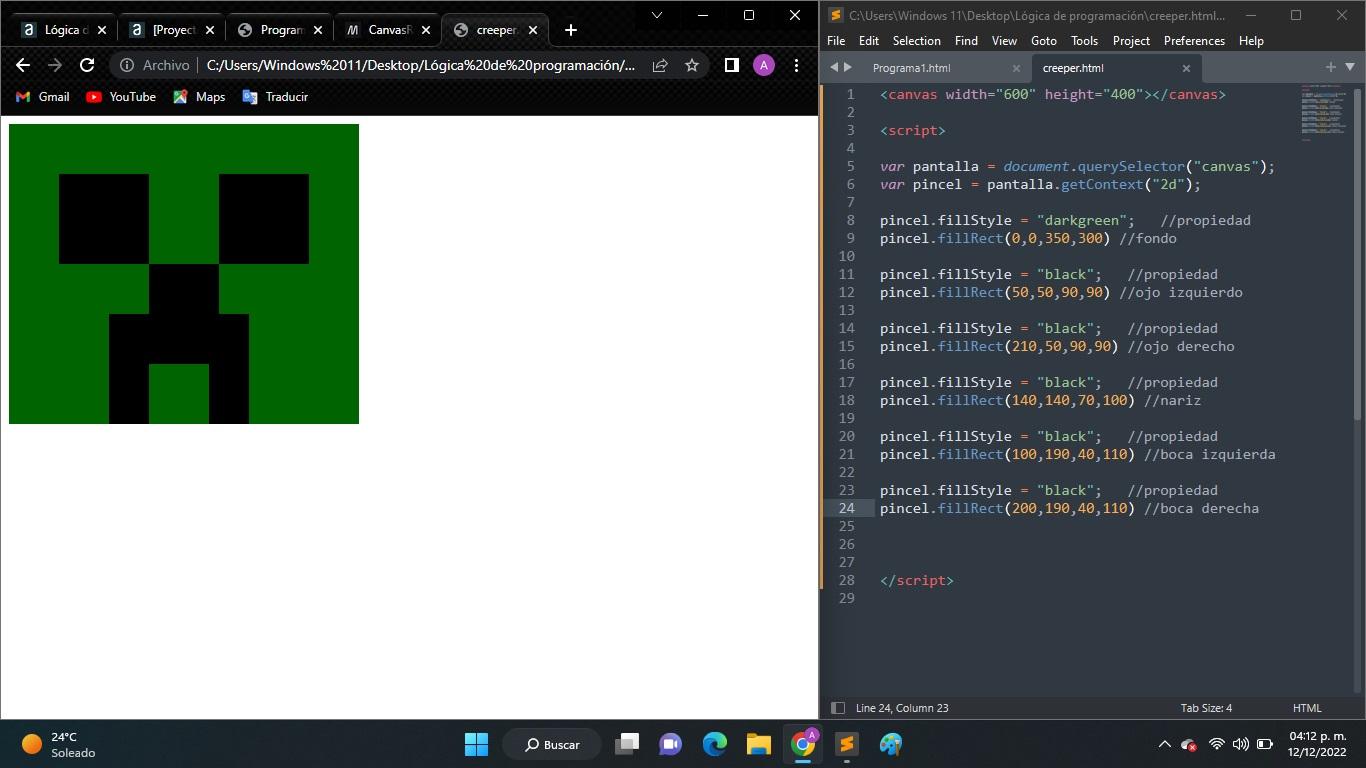Viewport: 1366px width, 768px height.
Task: Open Chrome tab search dropdown
Action: 657,15
